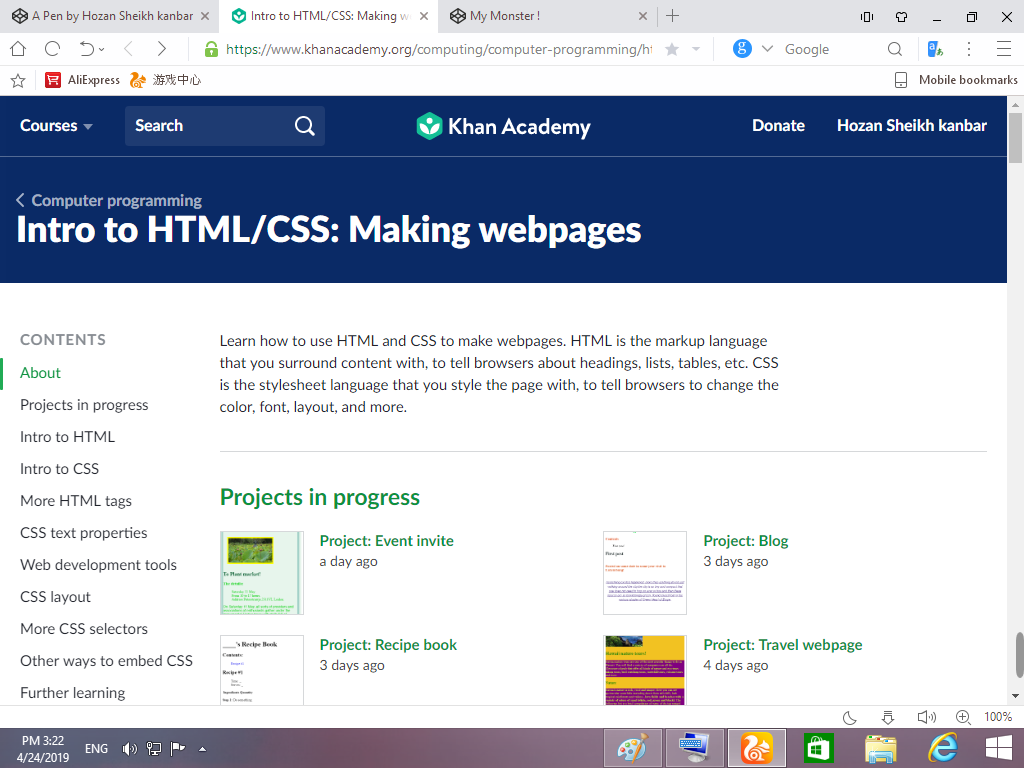Click the browser search magnifier icon
Image resolution: width=1024 pixels, height=768 pixels.
point(895,49)
